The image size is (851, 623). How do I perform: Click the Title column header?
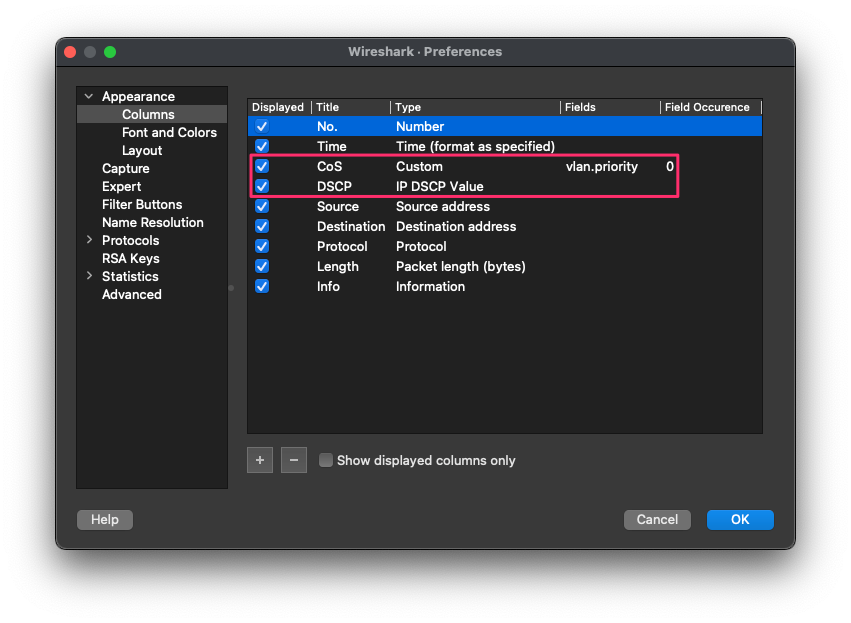coord(351,107)
